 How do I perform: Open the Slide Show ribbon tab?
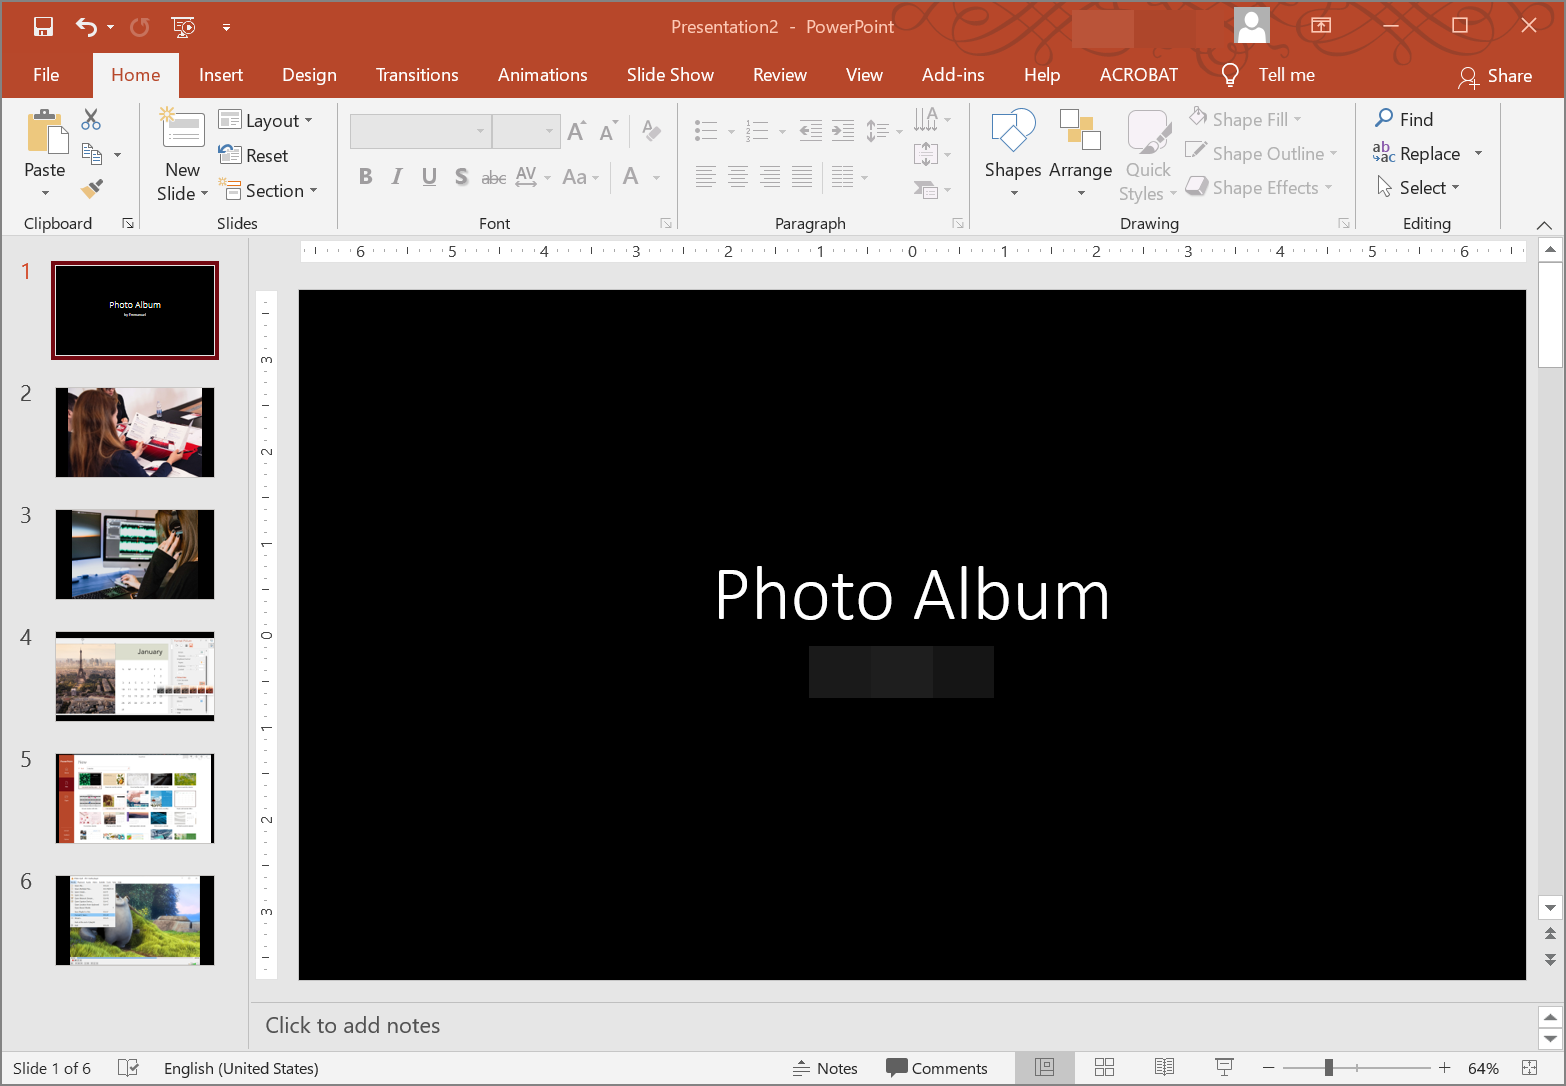coord(670,75)
